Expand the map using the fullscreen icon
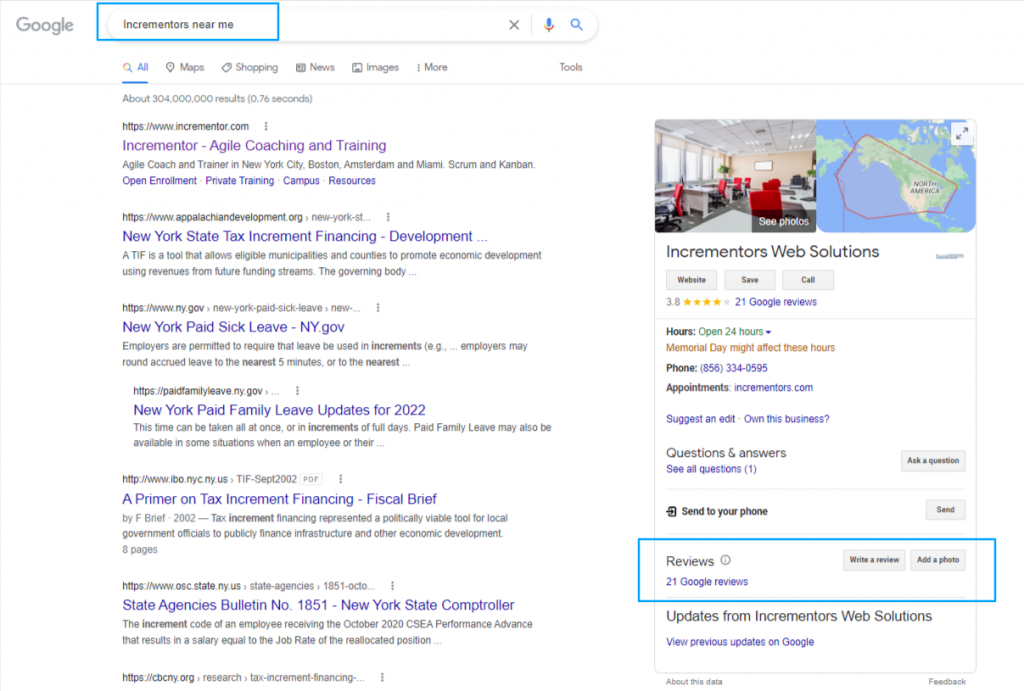Viewport: 1024px width, 691px height. 963,131
